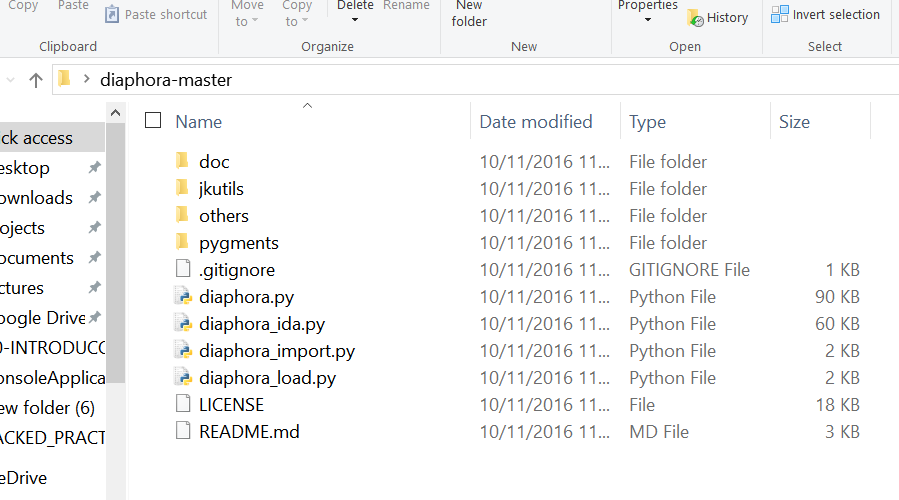This screenshot has width=899, height=500.
Task: Click the navigation pane scrollbar
Action: [x=116, y=300]
